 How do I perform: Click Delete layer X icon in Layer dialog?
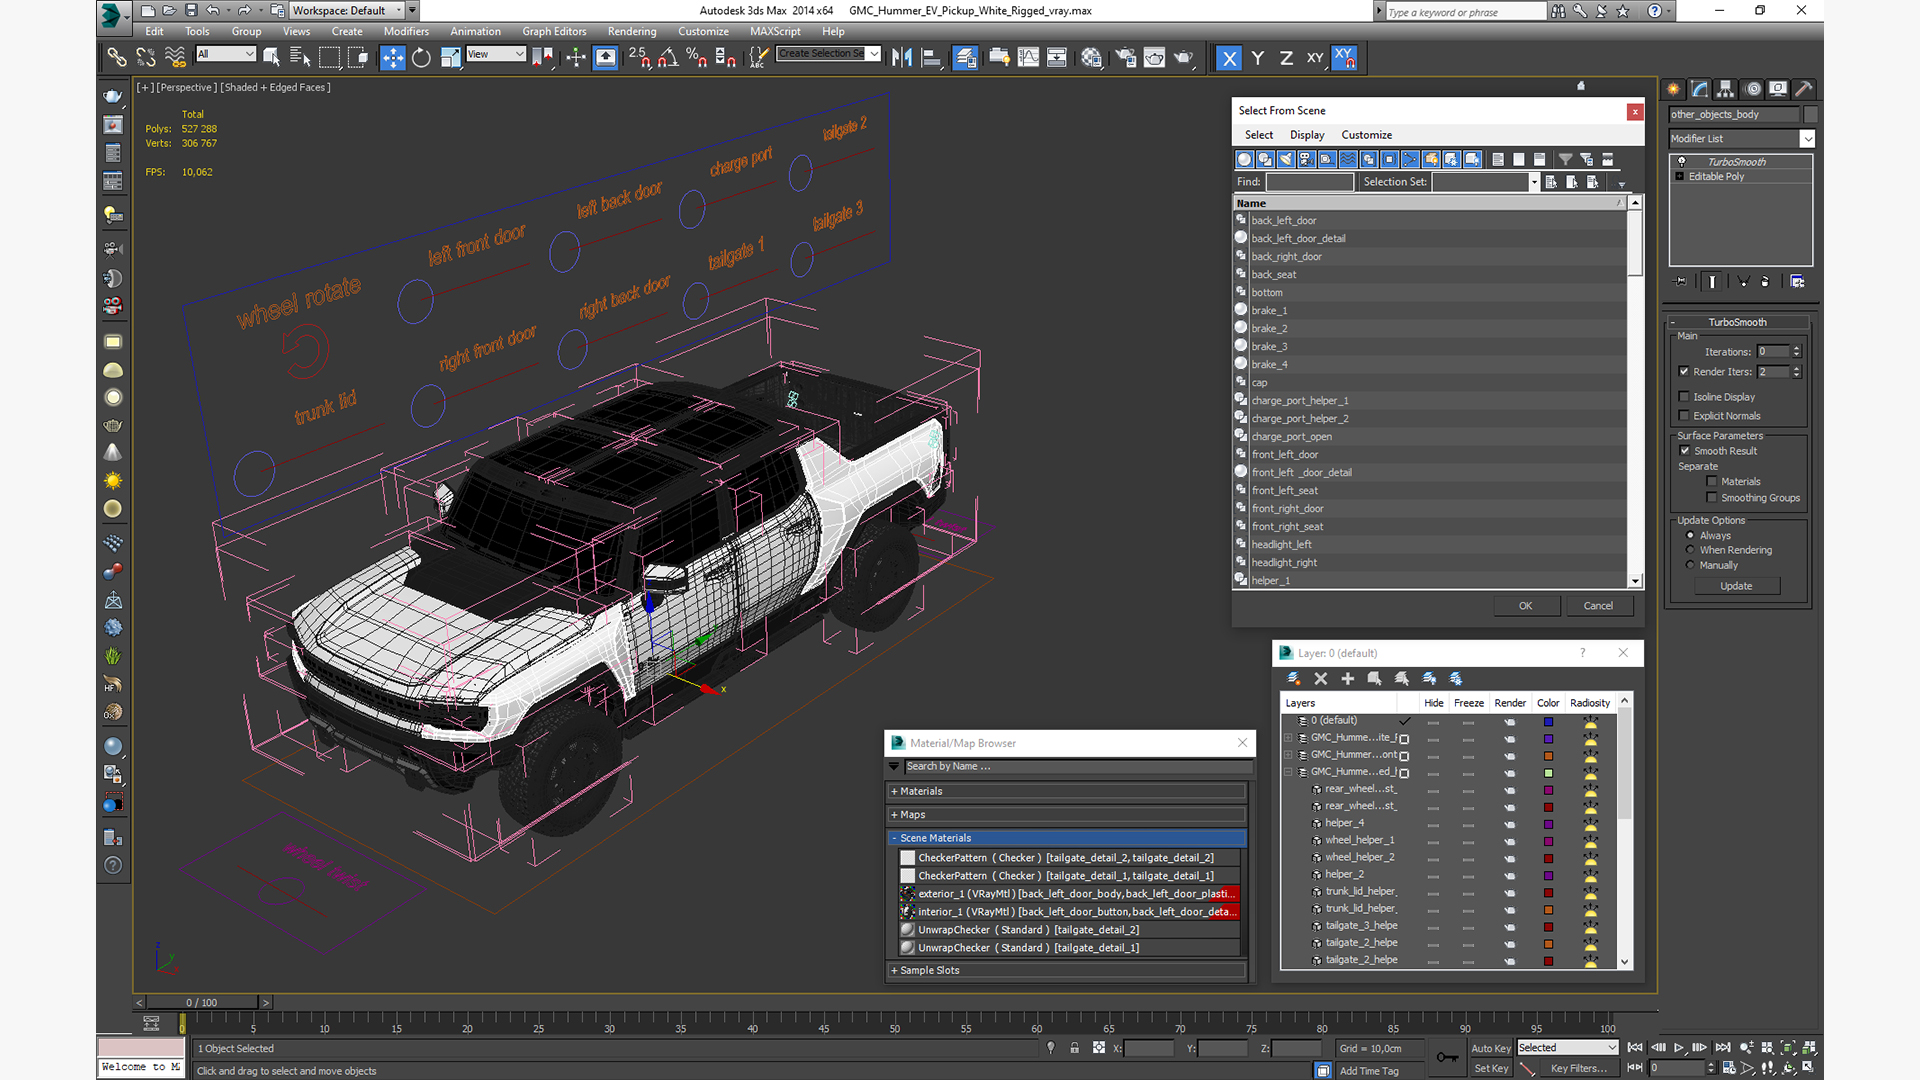click(1320, 679)
